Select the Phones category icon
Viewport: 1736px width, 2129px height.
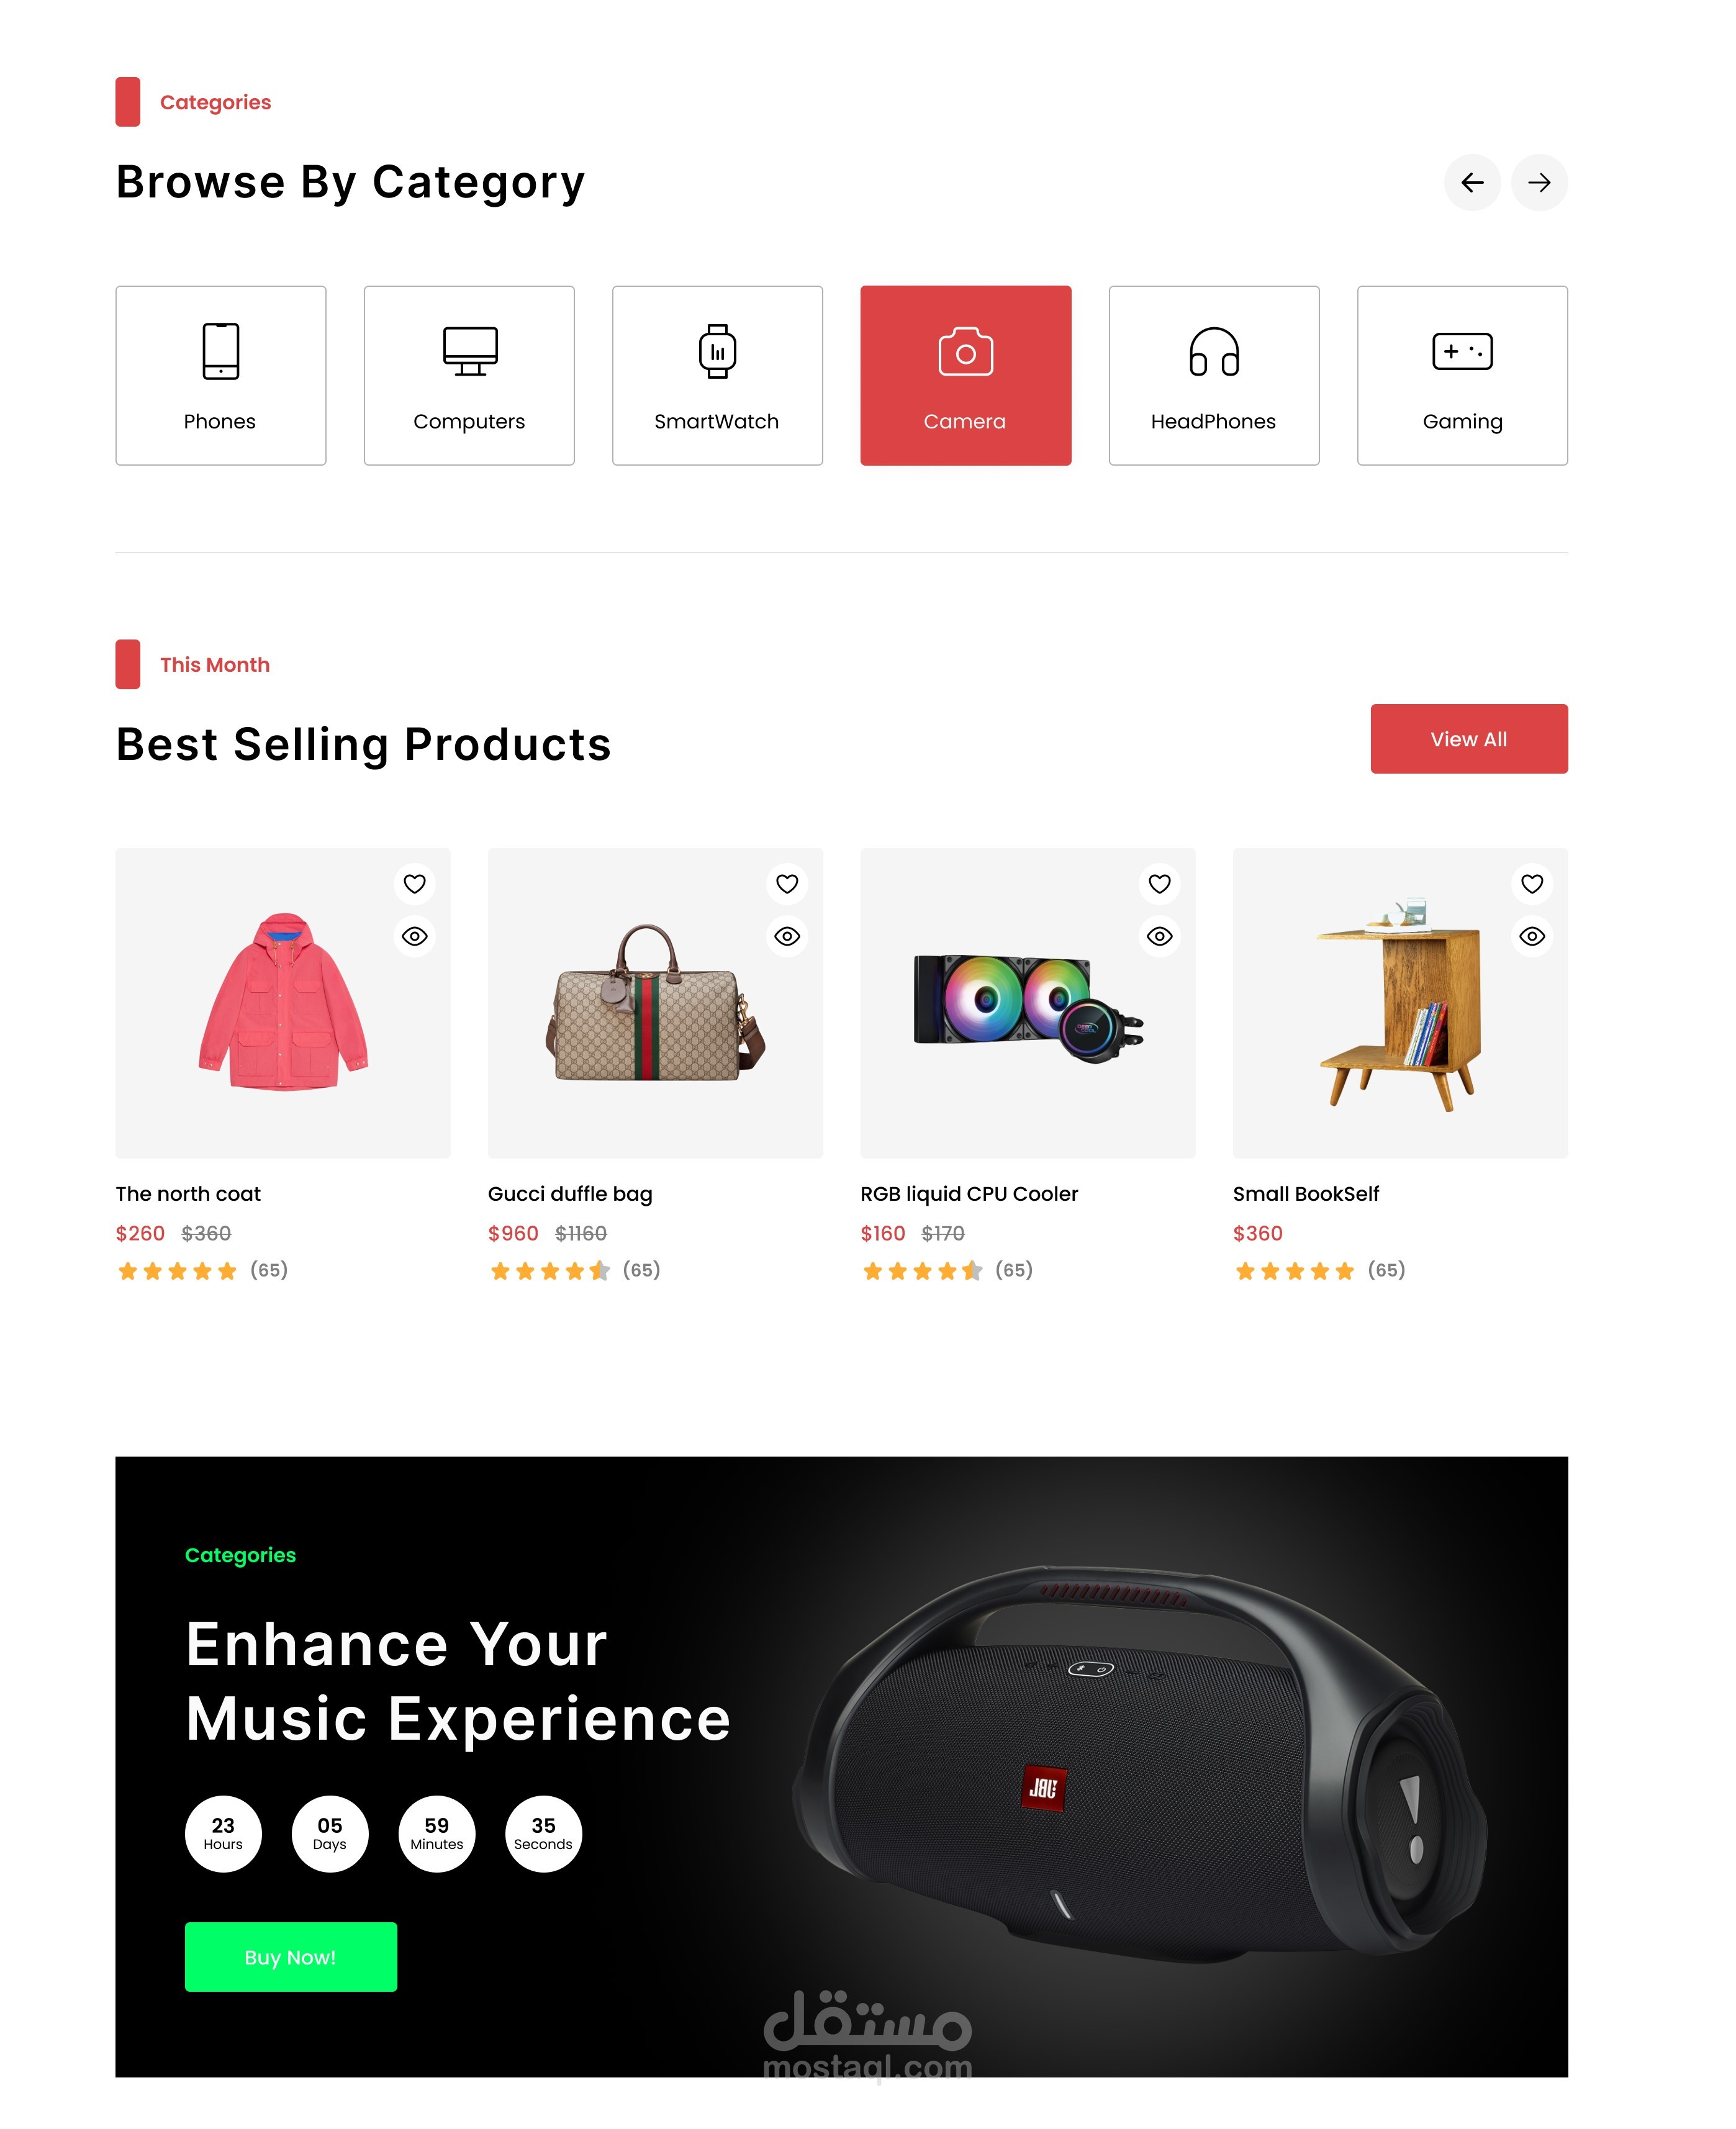[220, 351]
